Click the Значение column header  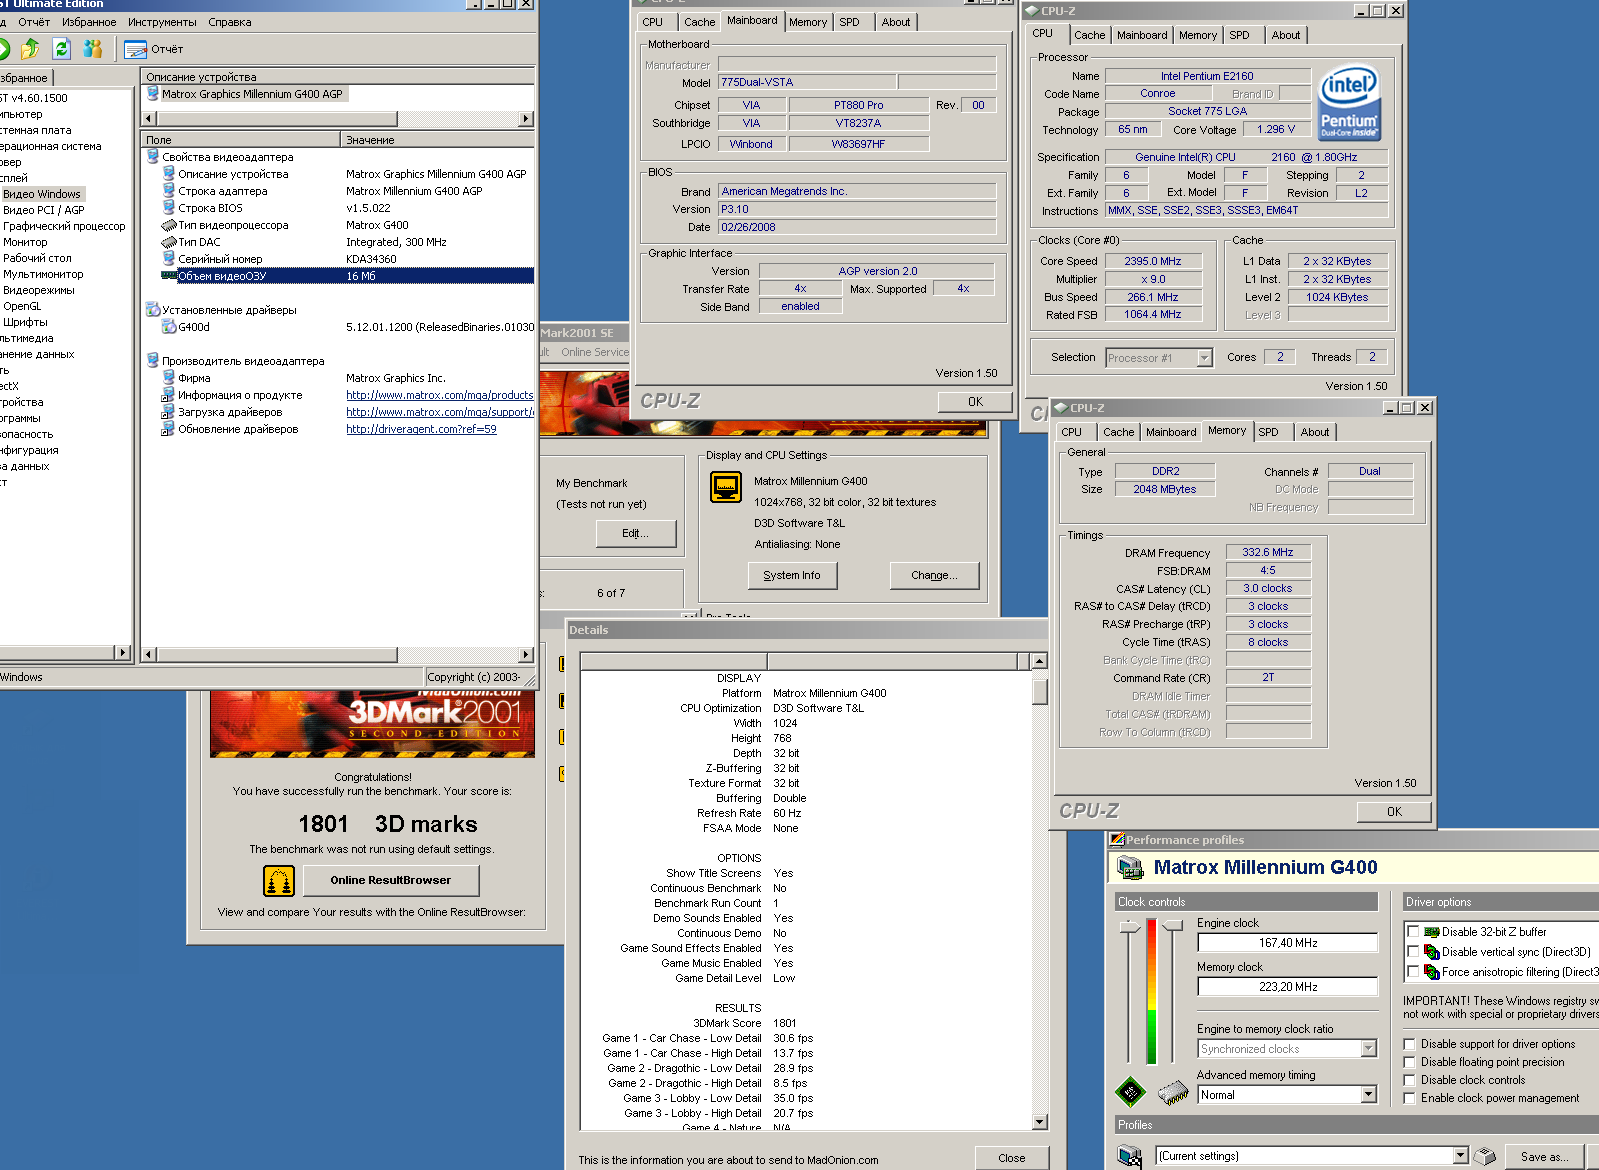click(x=437, y=140)
